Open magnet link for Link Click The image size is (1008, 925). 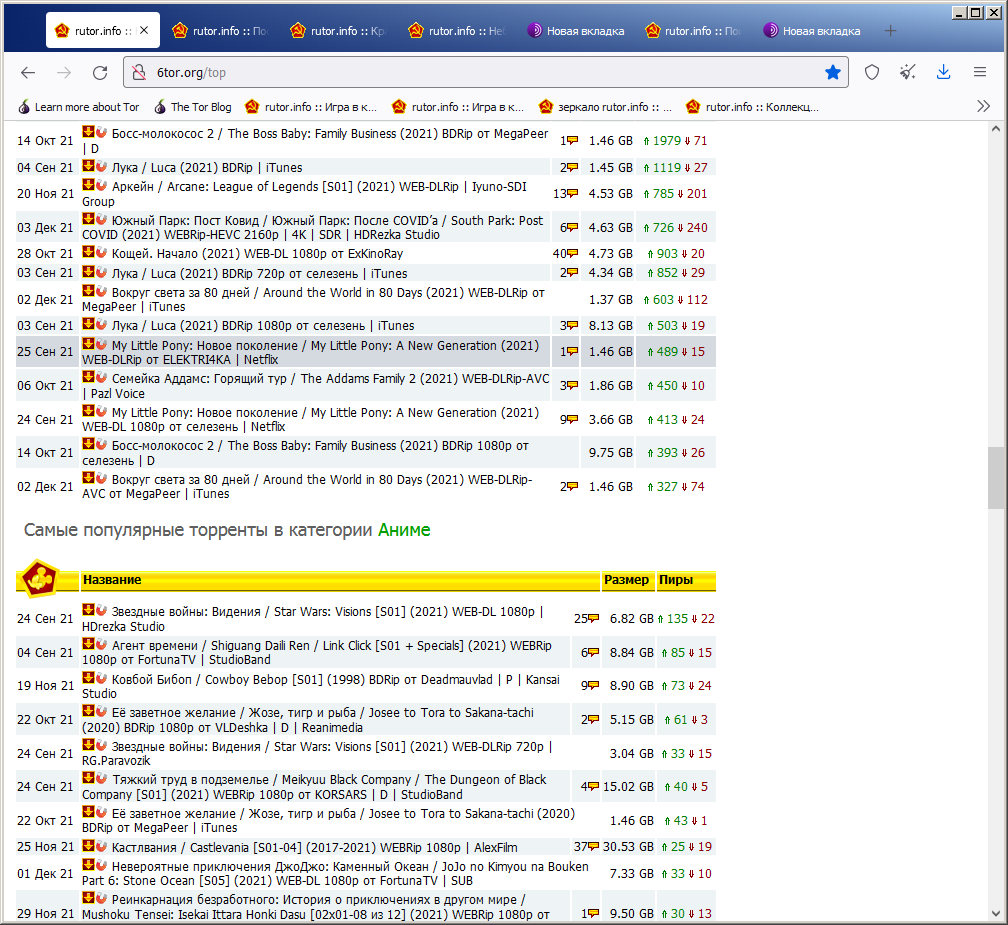pyautogui.click(x=101, y=644)
